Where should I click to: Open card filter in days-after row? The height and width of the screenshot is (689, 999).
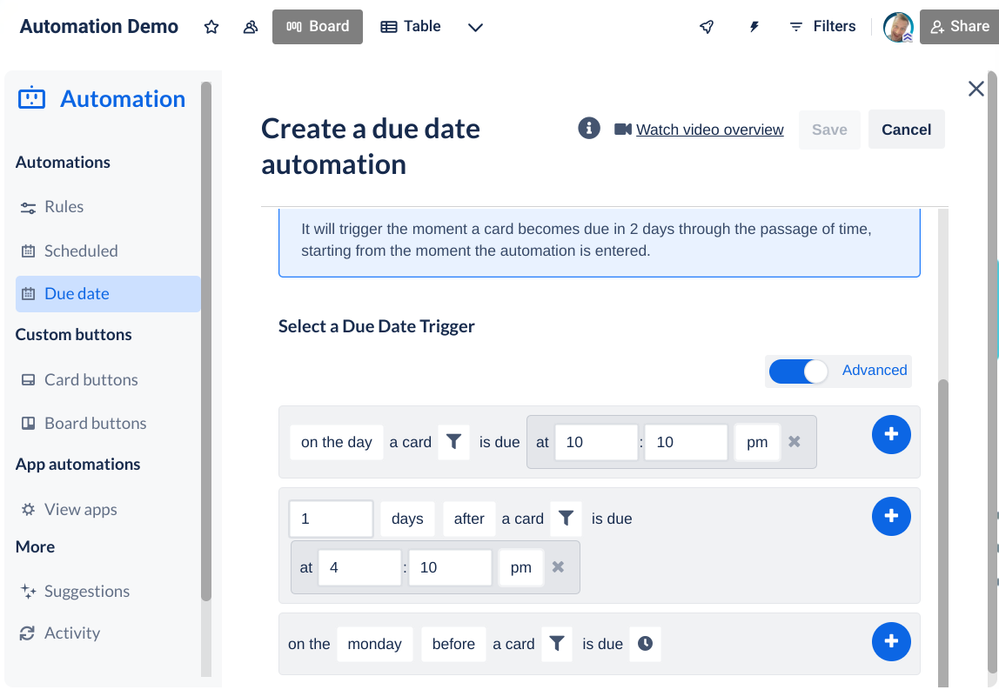566,518
